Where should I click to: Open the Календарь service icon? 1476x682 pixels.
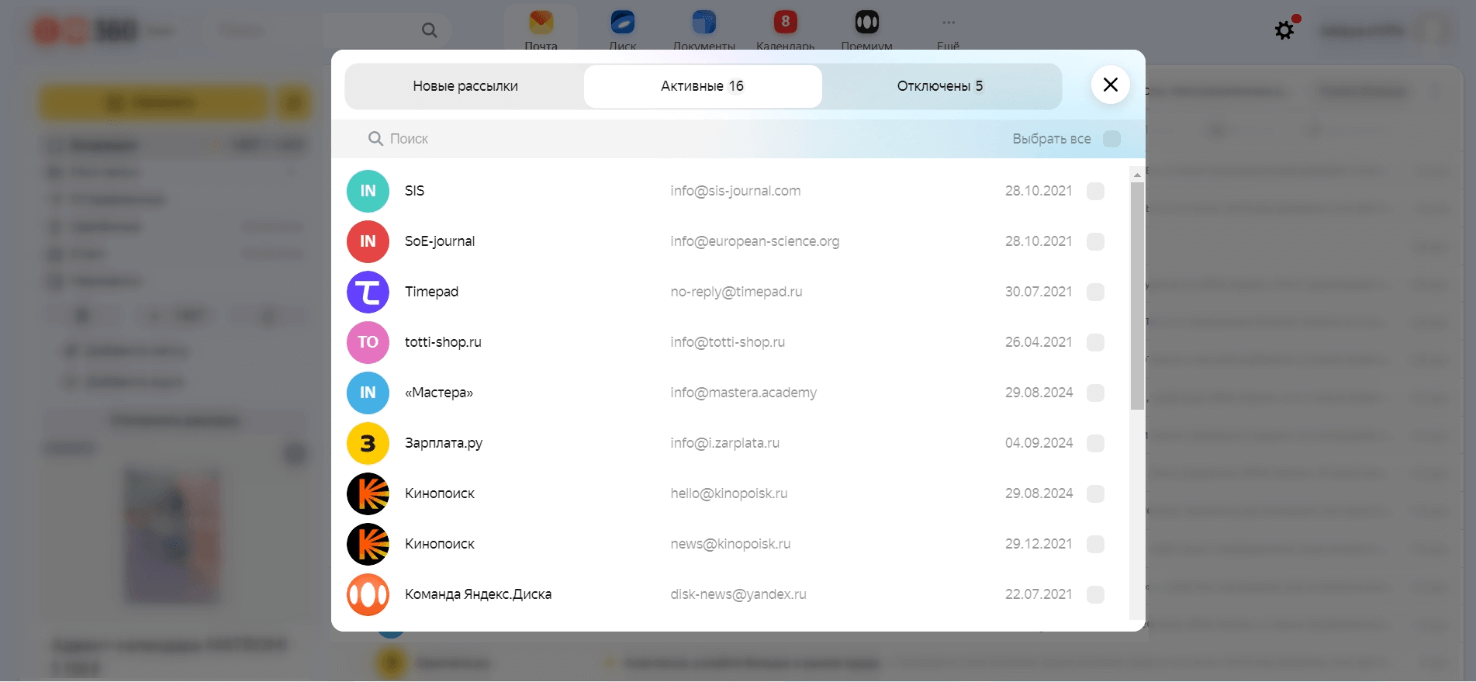pos(785,22)
